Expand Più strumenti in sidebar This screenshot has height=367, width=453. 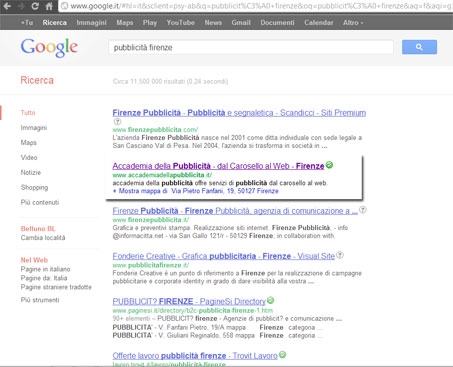click(x=40, y=300)
